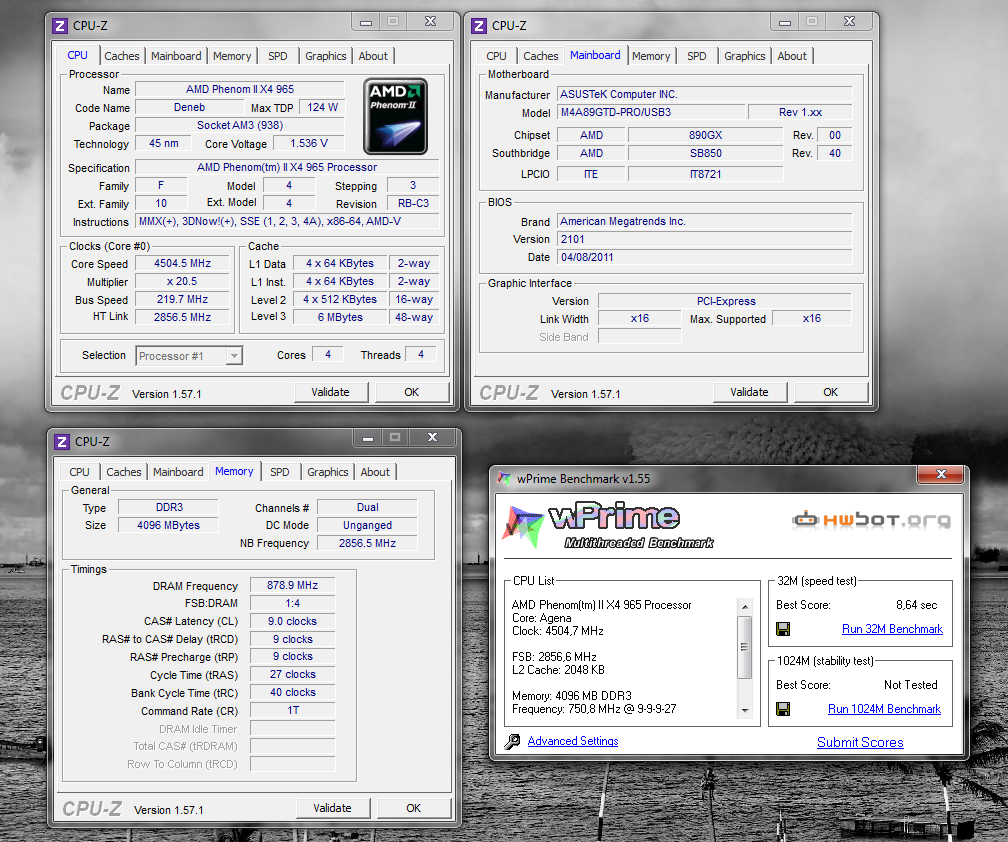Click the CPU List scrollbar thumb
The image size is (1008, 842).
(x=745, y=647)
